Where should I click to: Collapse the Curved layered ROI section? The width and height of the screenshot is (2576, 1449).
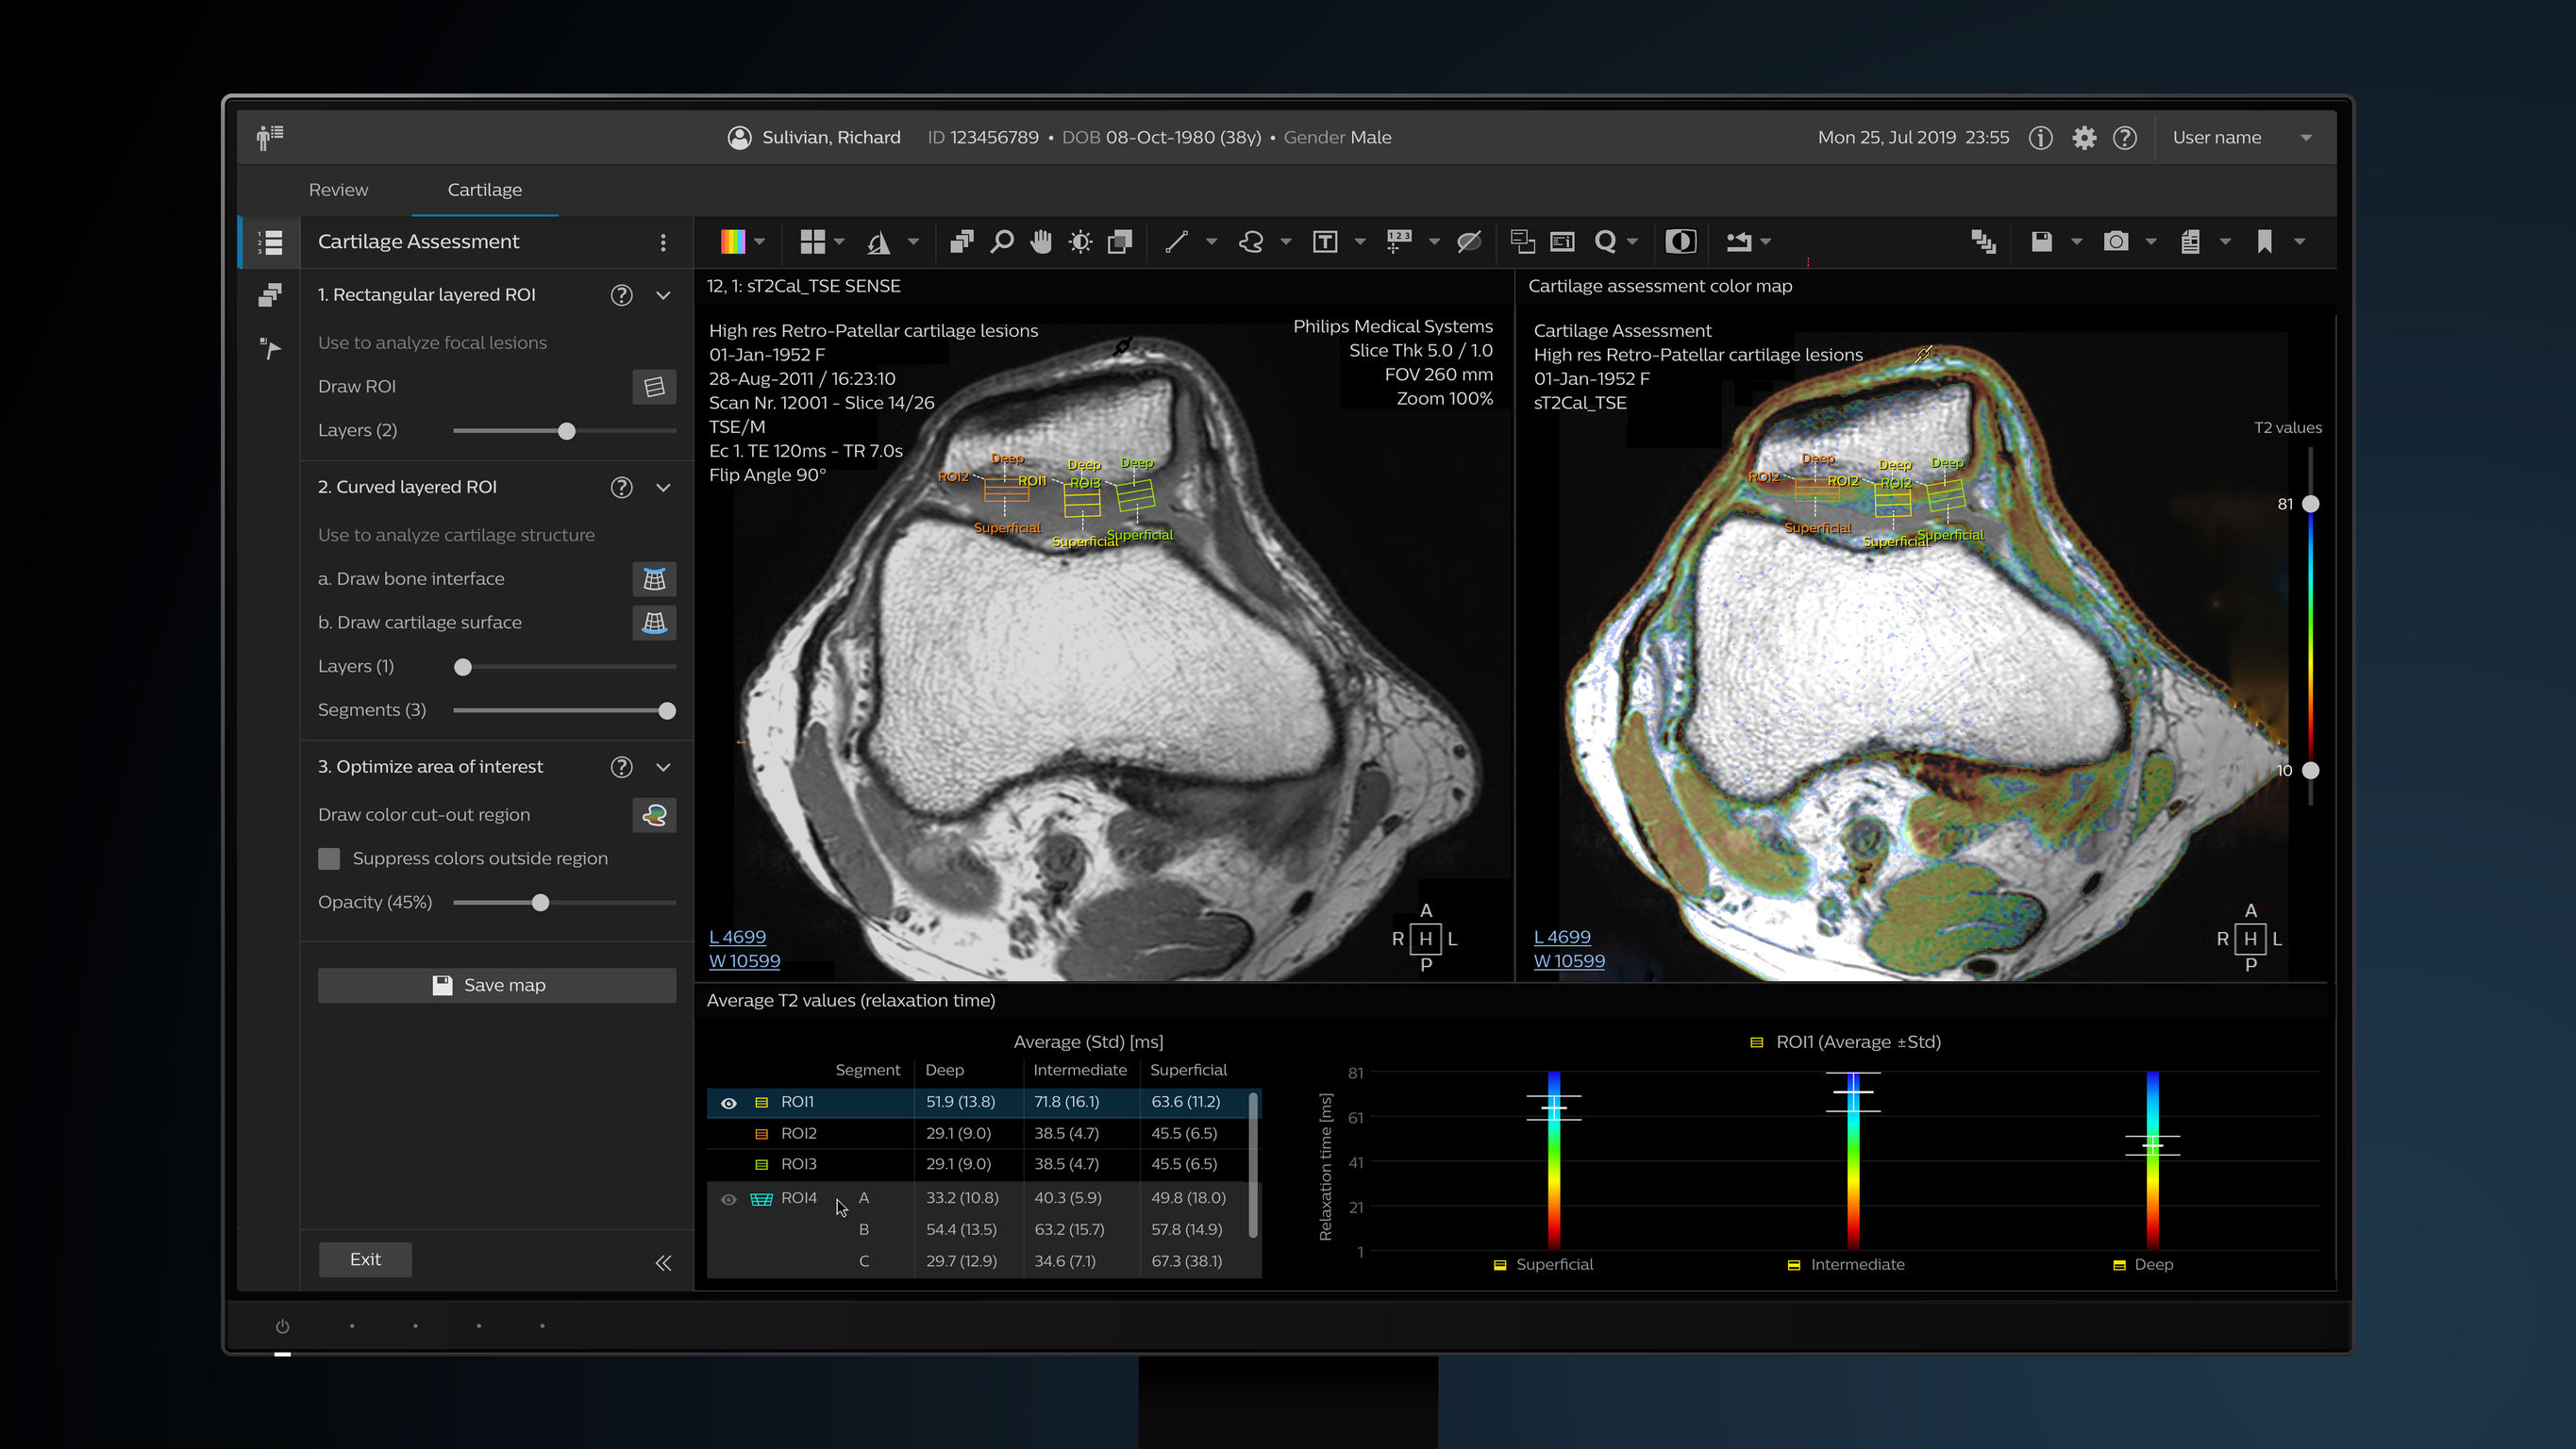tap(663, 487)
